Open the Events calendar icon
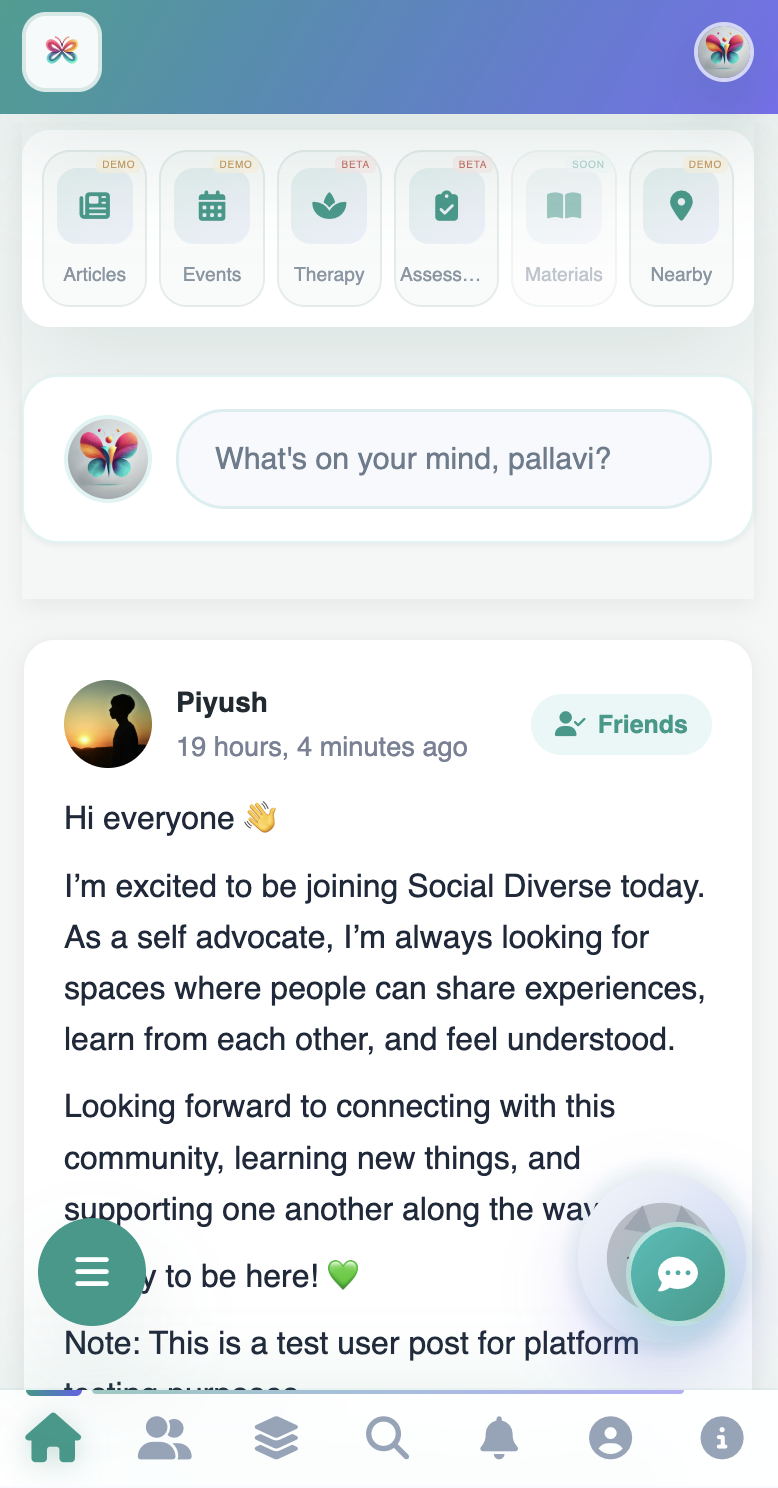The height and width of the screenshot is (1488, 778). point(212,207)
